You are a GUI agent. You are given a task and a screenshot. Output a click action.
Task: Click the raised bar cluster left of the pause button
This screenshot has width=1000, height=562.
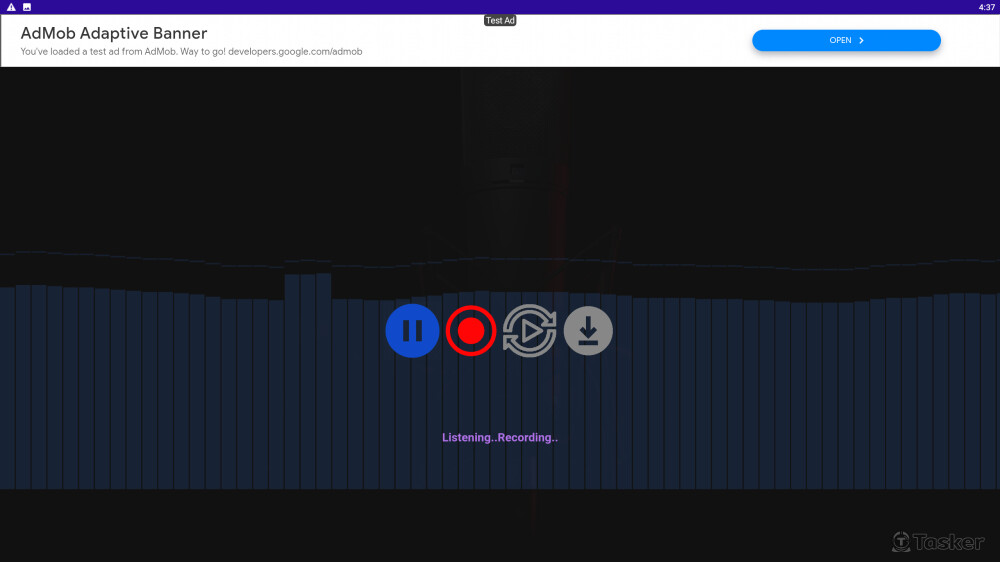pyautogui.click(x=308, y=380)
